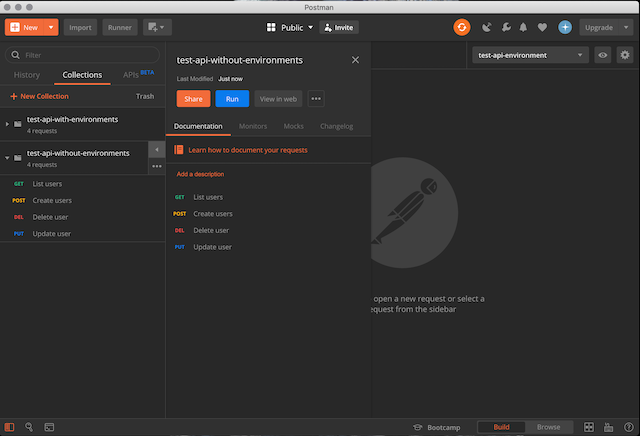Open the Find and Replace icon
Image resolution: width=640 pixels, height=436 pixels.
[29, 427]
